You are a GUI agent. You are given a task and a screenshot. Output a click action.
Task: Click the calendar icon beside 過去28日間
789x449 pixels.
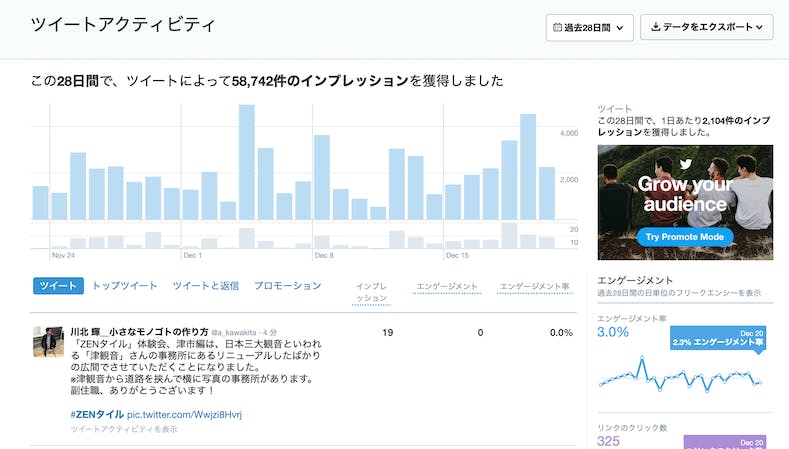coord(558,27)
